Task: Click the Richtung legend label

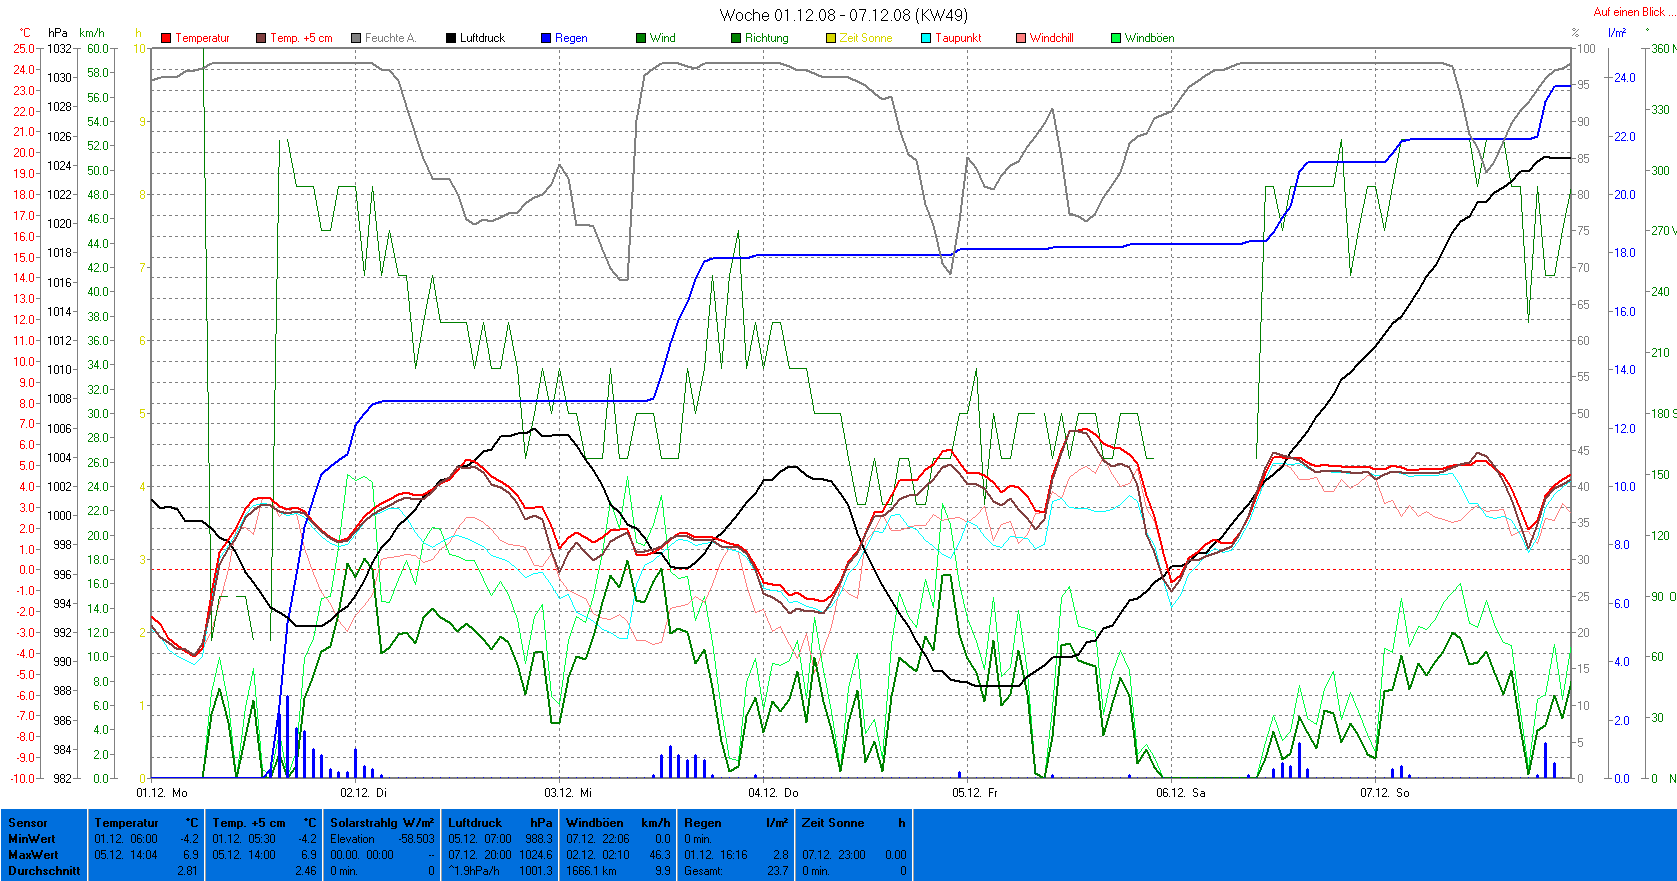Action: pyautogui.click(x=766, y=38)
